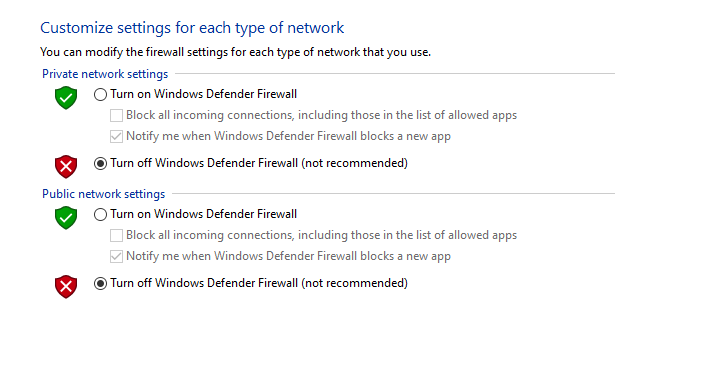Select Turn off Windows Defender Firewall radio for Public network
This screenshot has height=370, width=707.
click(100, 283)
